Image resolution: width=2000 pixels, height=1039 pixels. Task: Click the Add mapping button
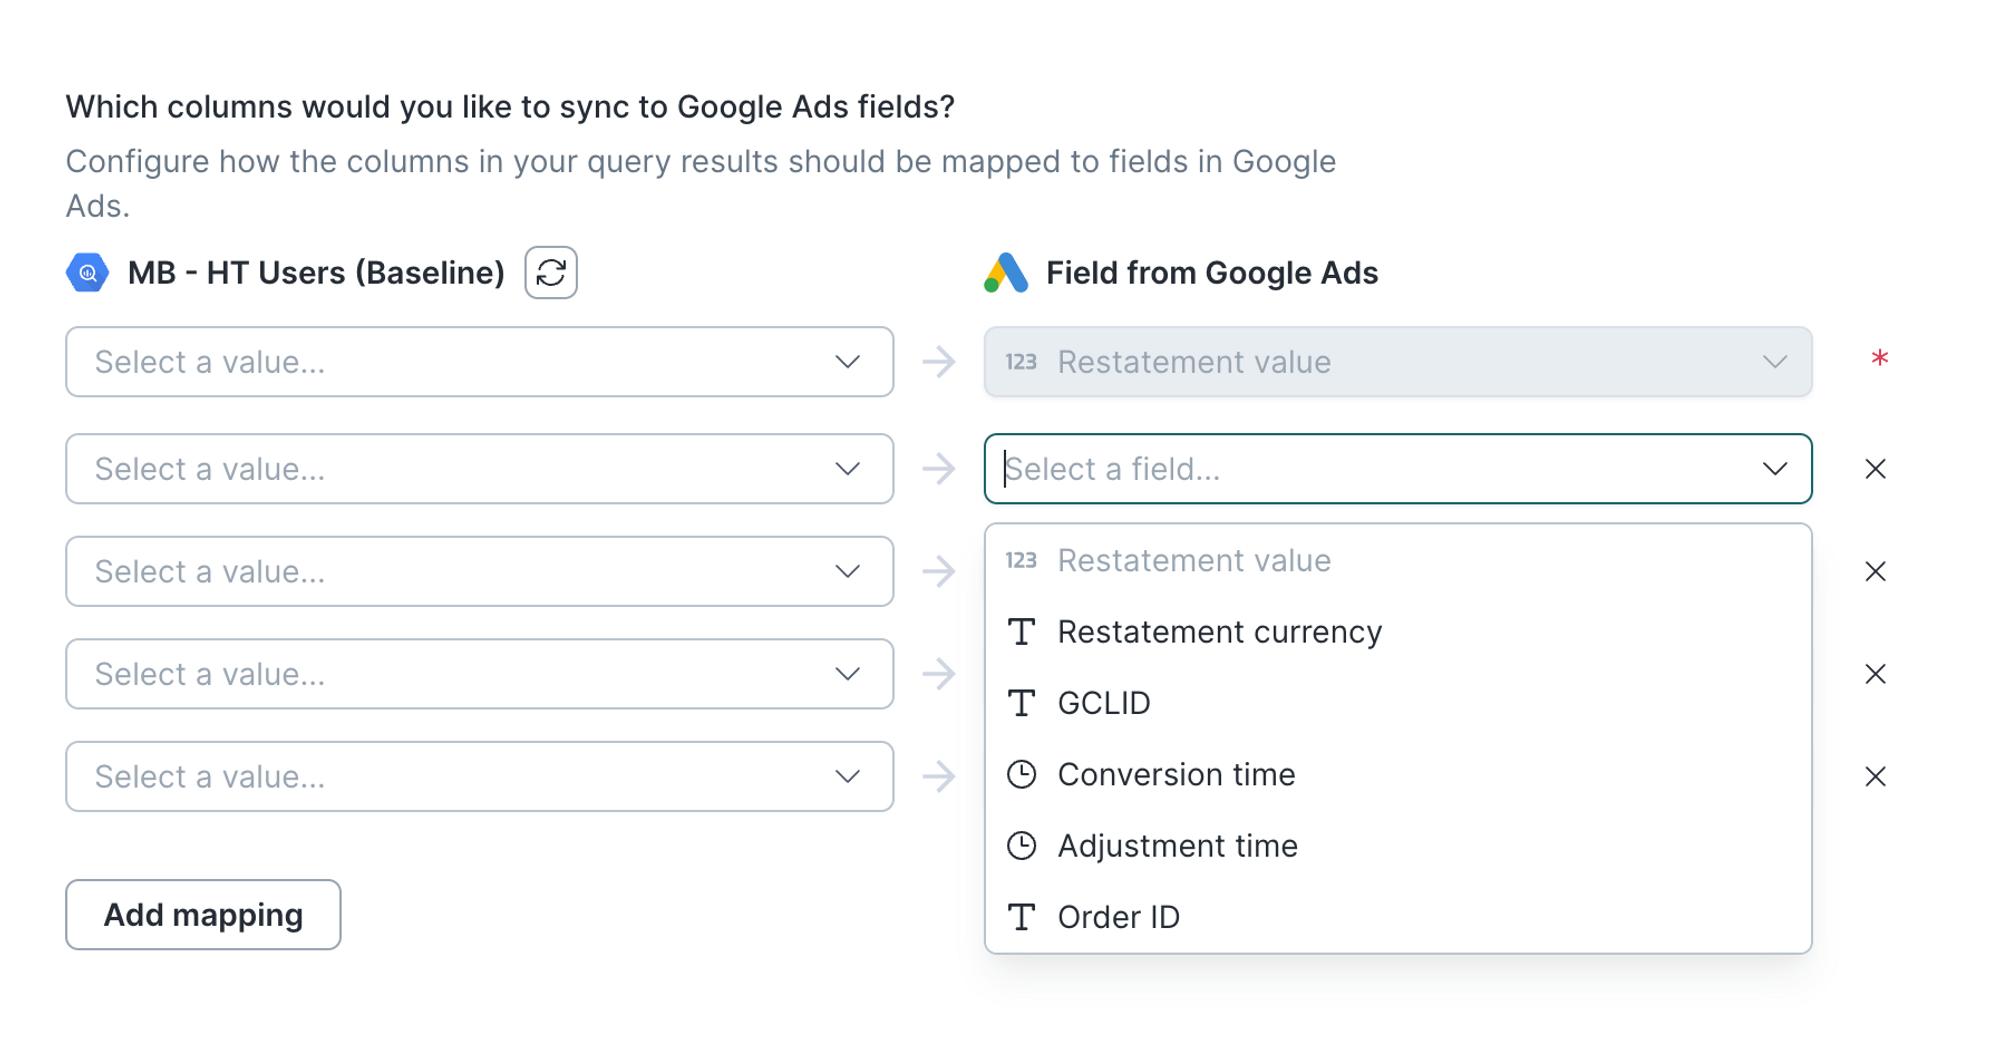[x=203, y=915]
